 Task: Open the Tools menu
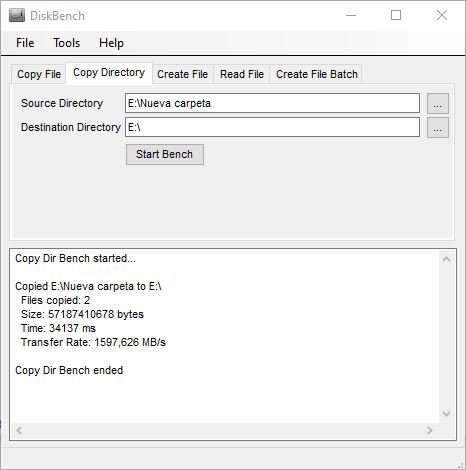[x=66, y=43]
